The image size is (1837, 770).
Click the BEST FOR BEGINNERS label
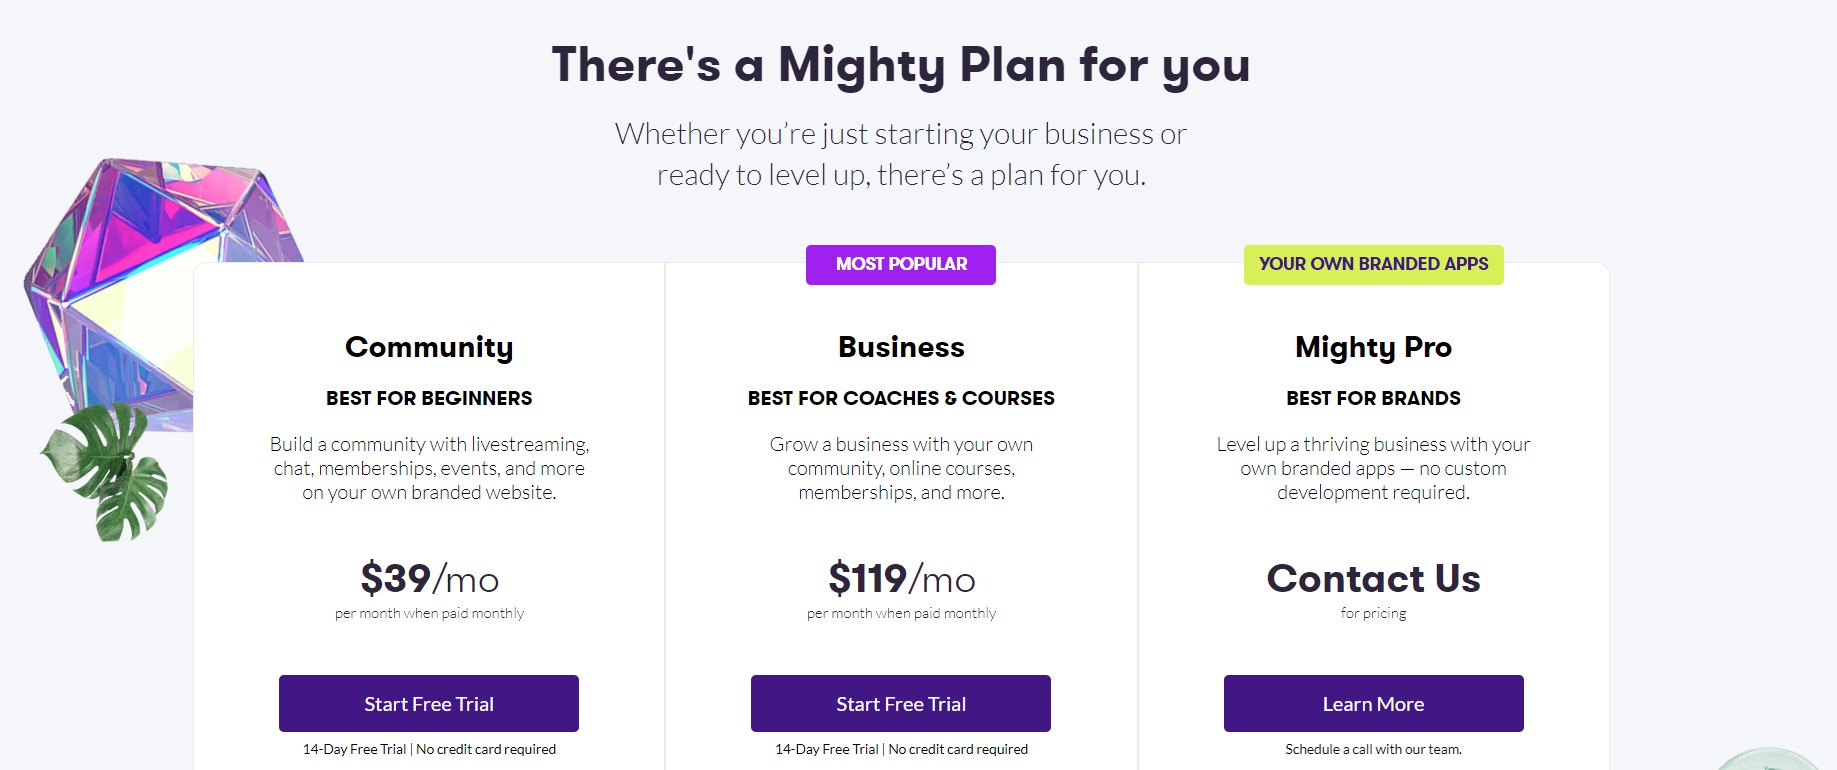pyautogui.click(x=429, y=398)
